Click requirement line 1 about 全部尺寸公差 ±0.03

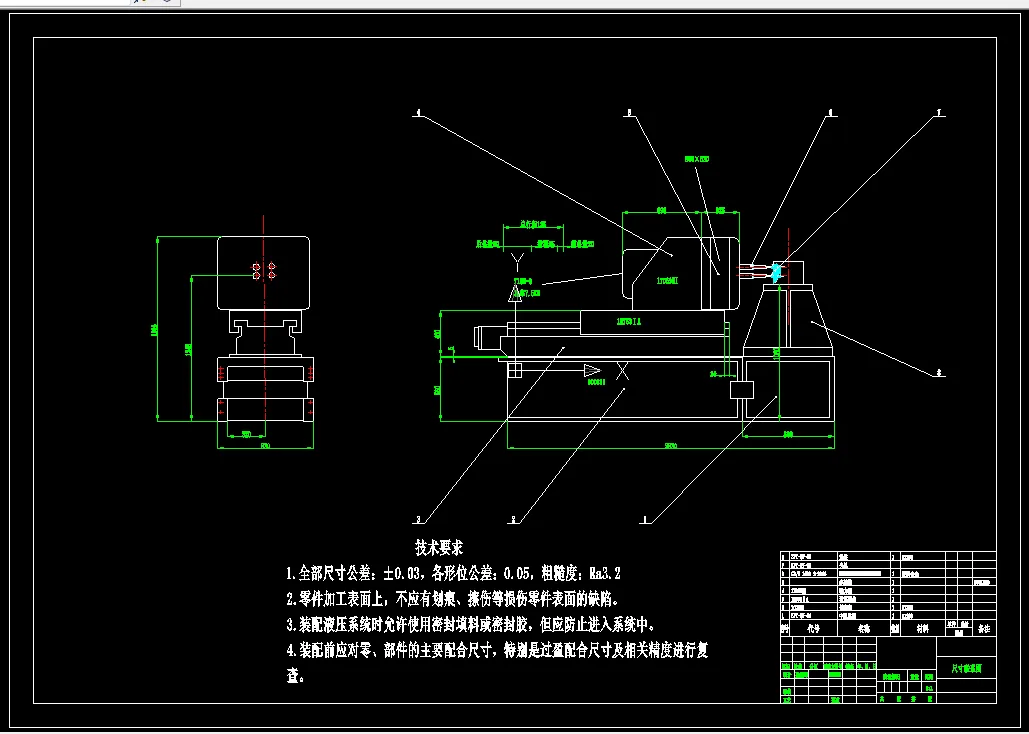pos(453,573)
